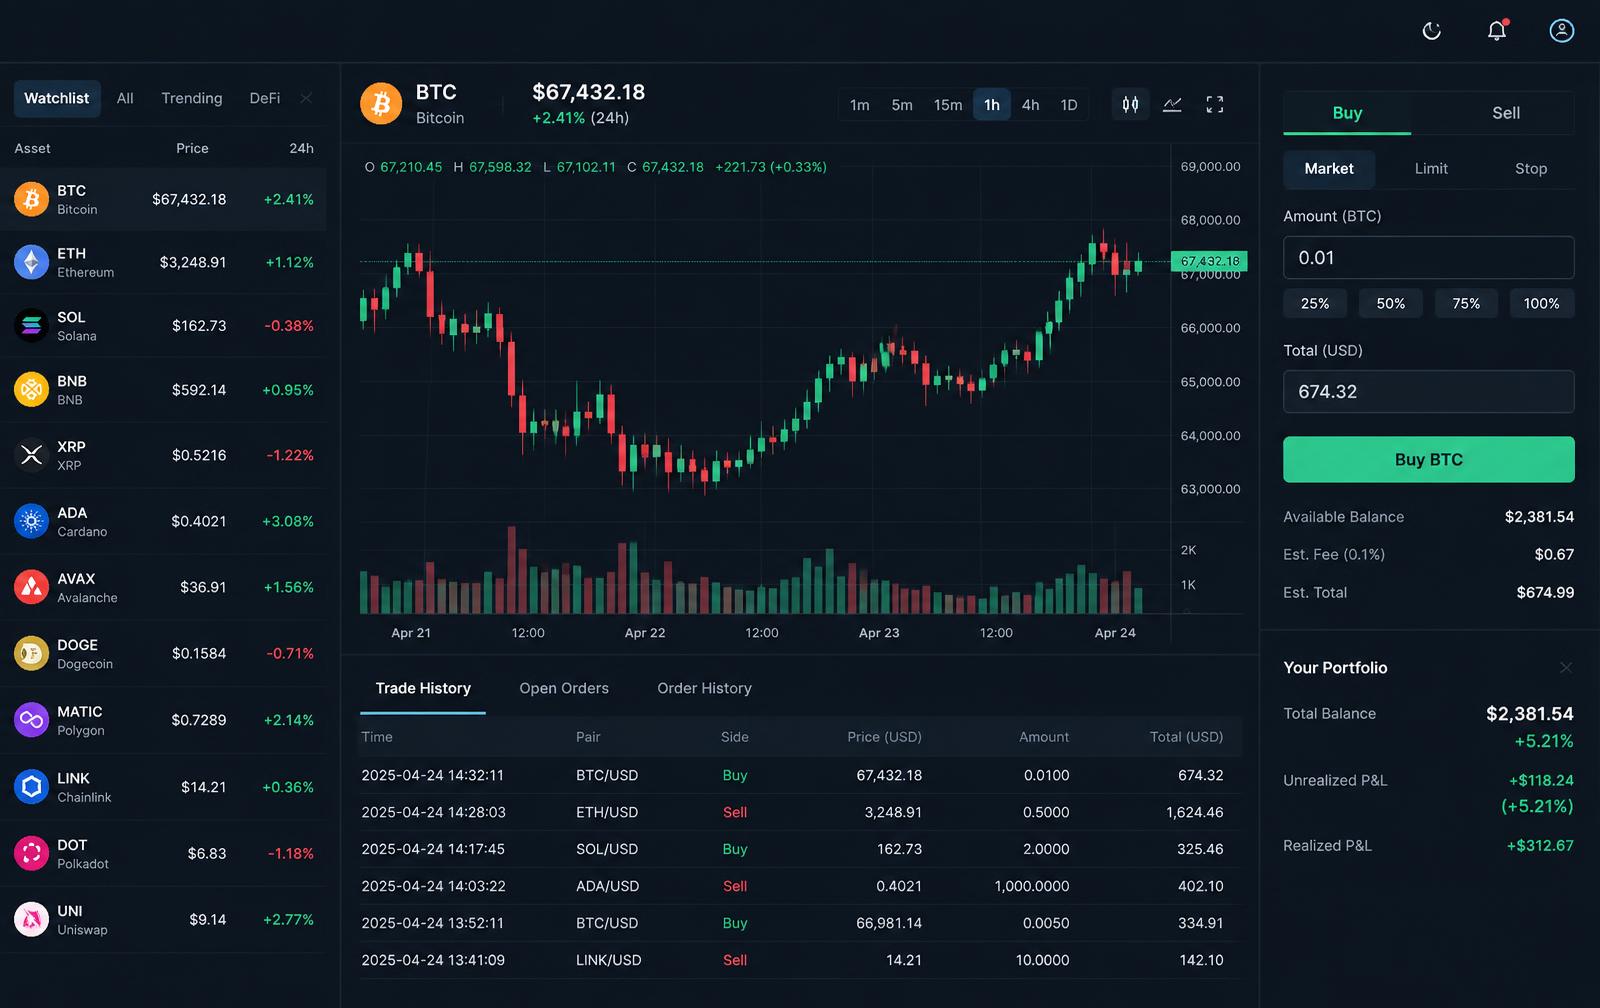Image resolution: width=1600 pixels, height=1008 pixels.
Task: Click the Bitcoin logo in chart header
Action: [x=381, y=104]
